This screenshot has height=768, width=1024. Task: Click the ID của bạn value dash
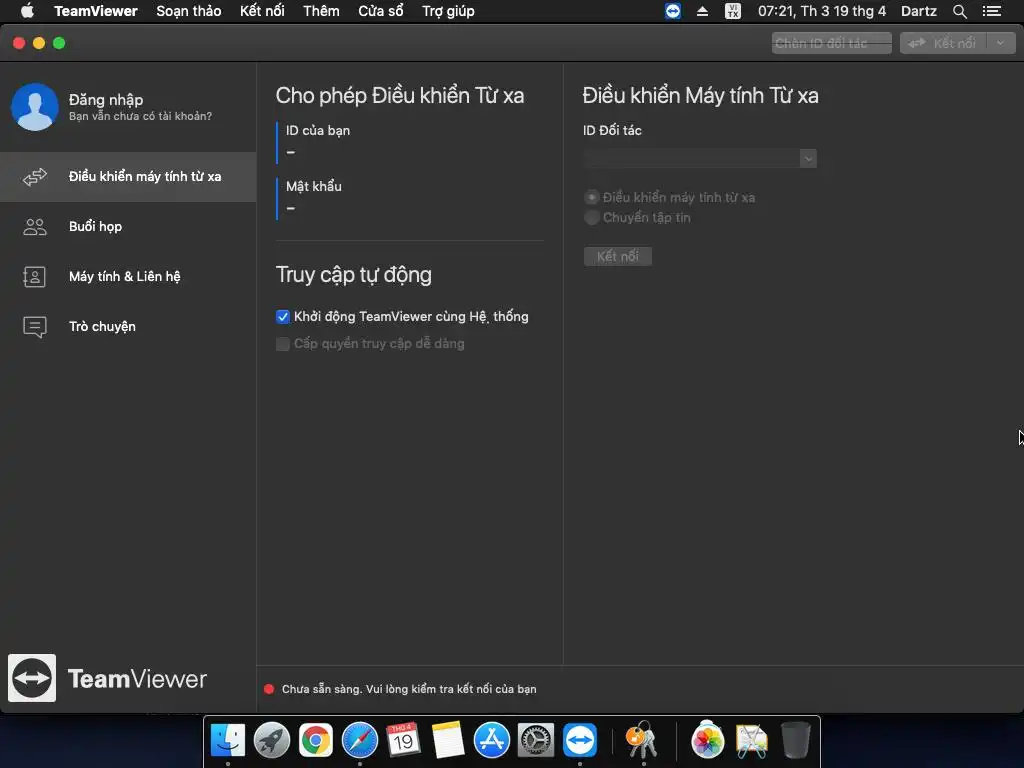pos(291,152)
